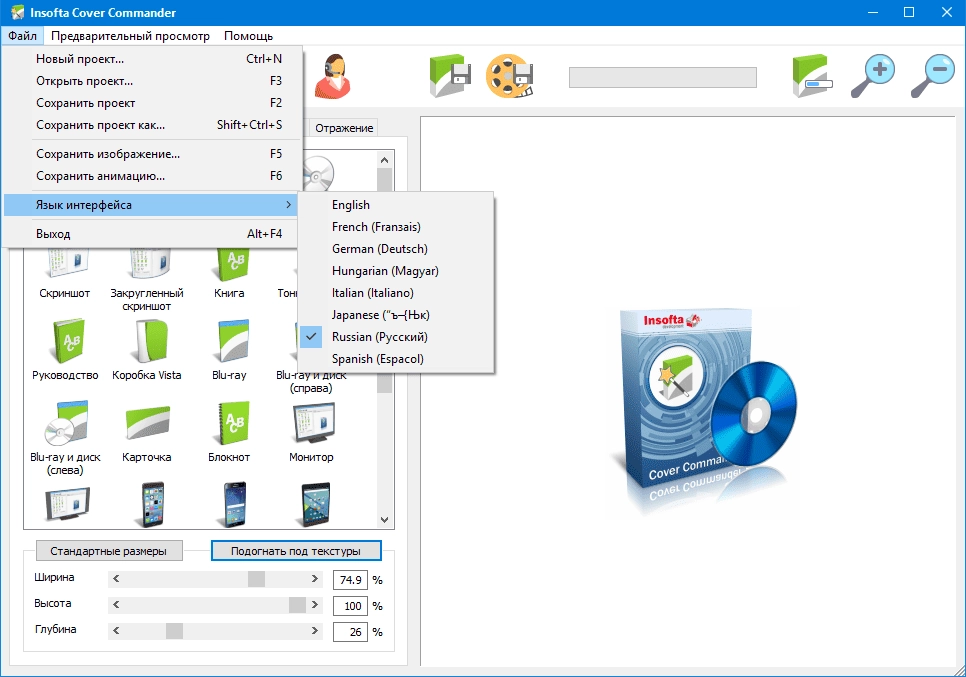Screen dimensions: 966x677
Task: Open the Файл menu
Action: point(22,36)
